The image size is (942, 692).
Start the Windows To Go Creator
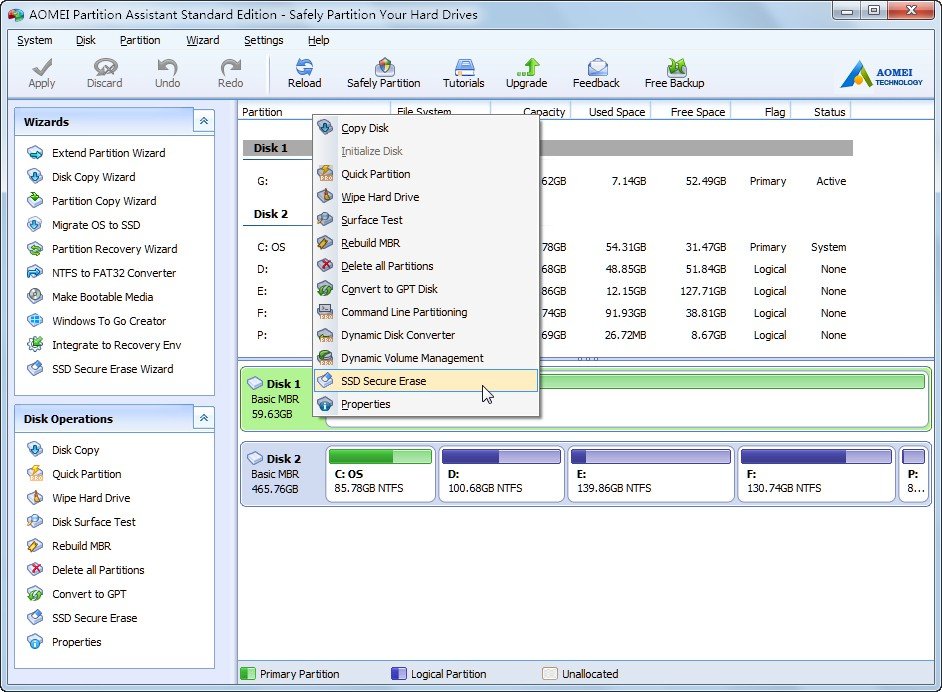pos(108,321)
